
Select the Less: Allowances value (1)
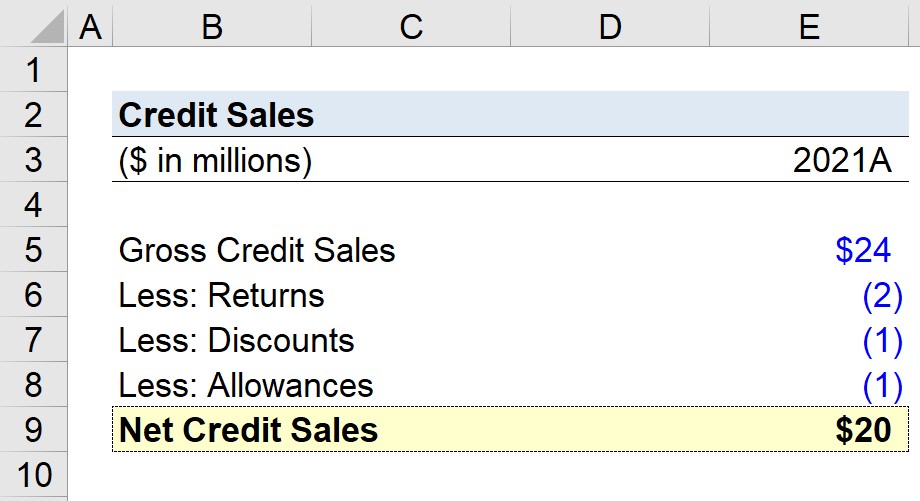pyautogui.click(x=882, y=385)
